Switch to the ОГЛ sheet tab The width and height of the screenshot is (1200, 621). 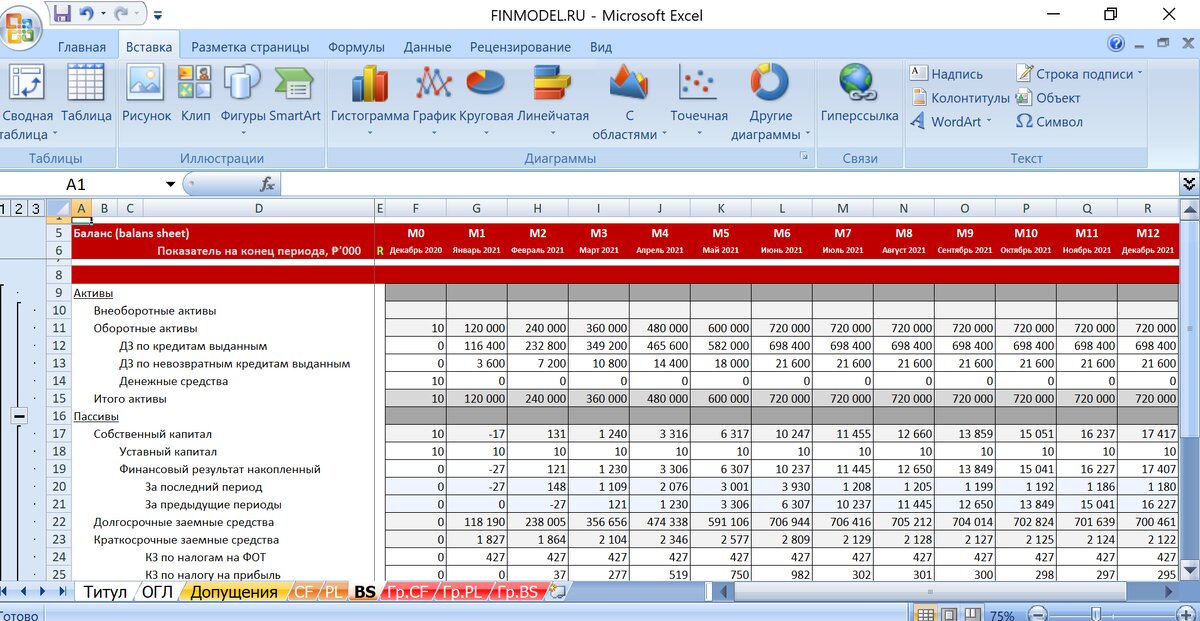point(157,592)
